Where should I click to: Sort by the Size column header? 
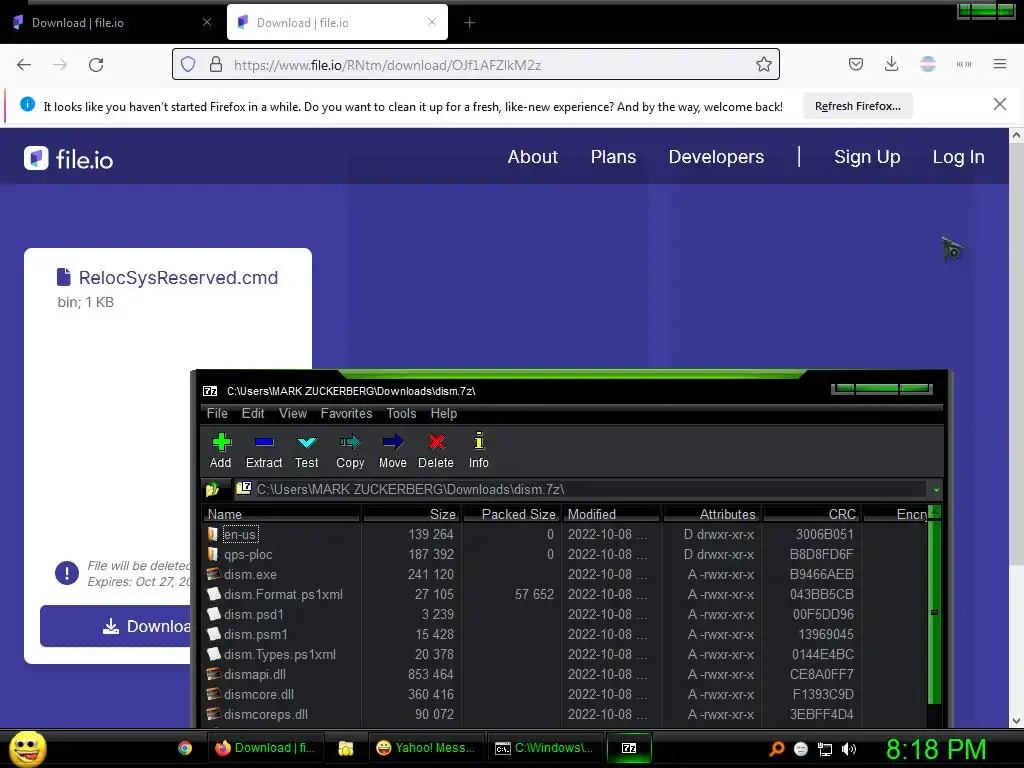point(411,514)
